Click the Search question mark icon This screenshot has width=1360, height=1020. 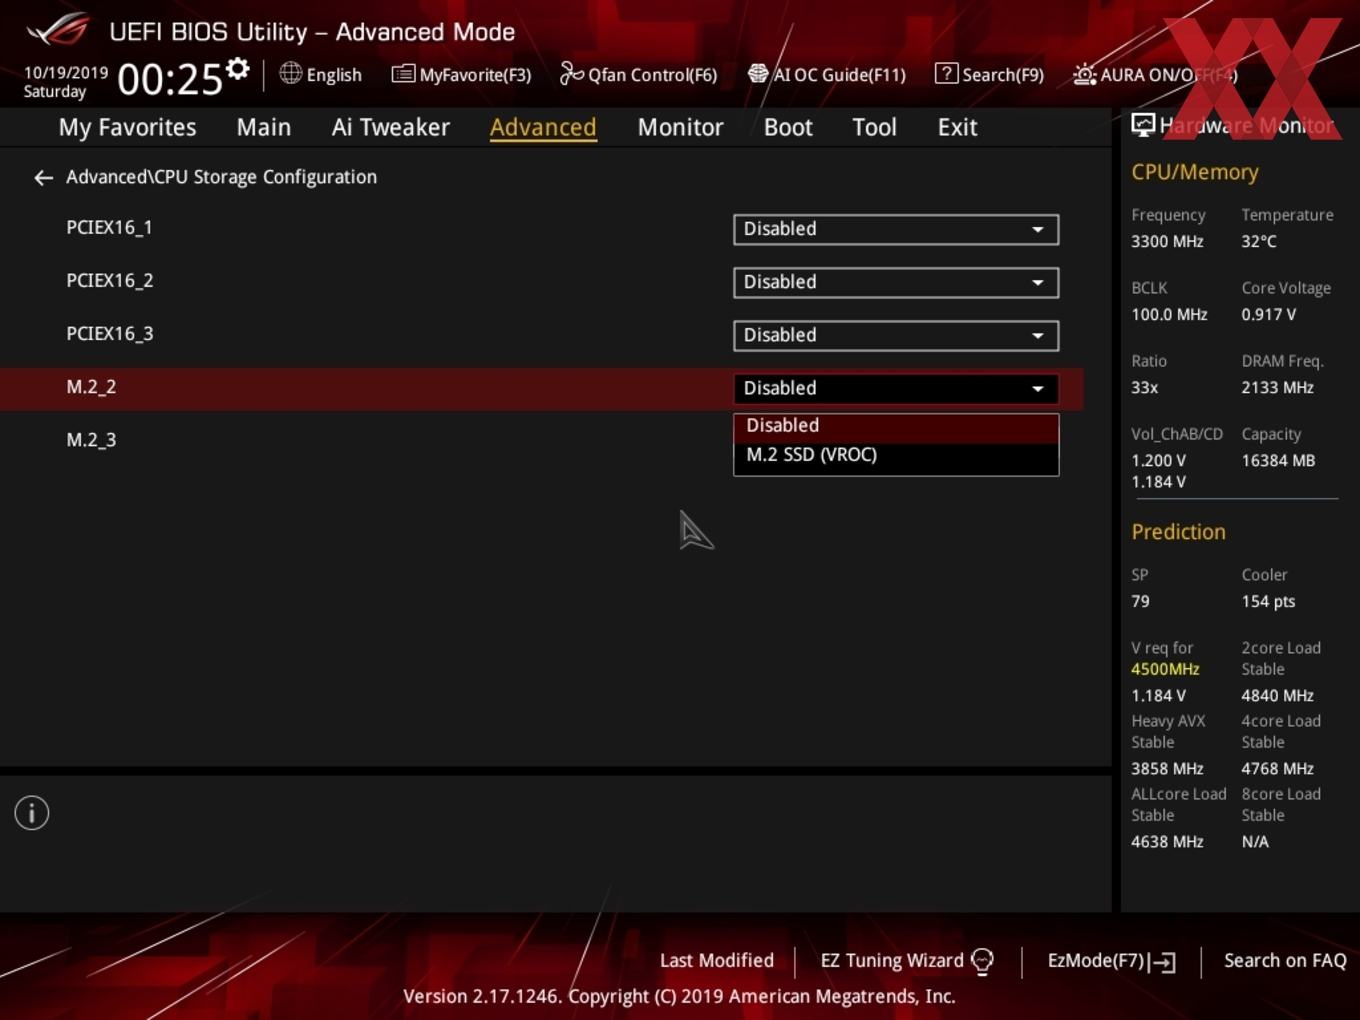tap(946, 73)
